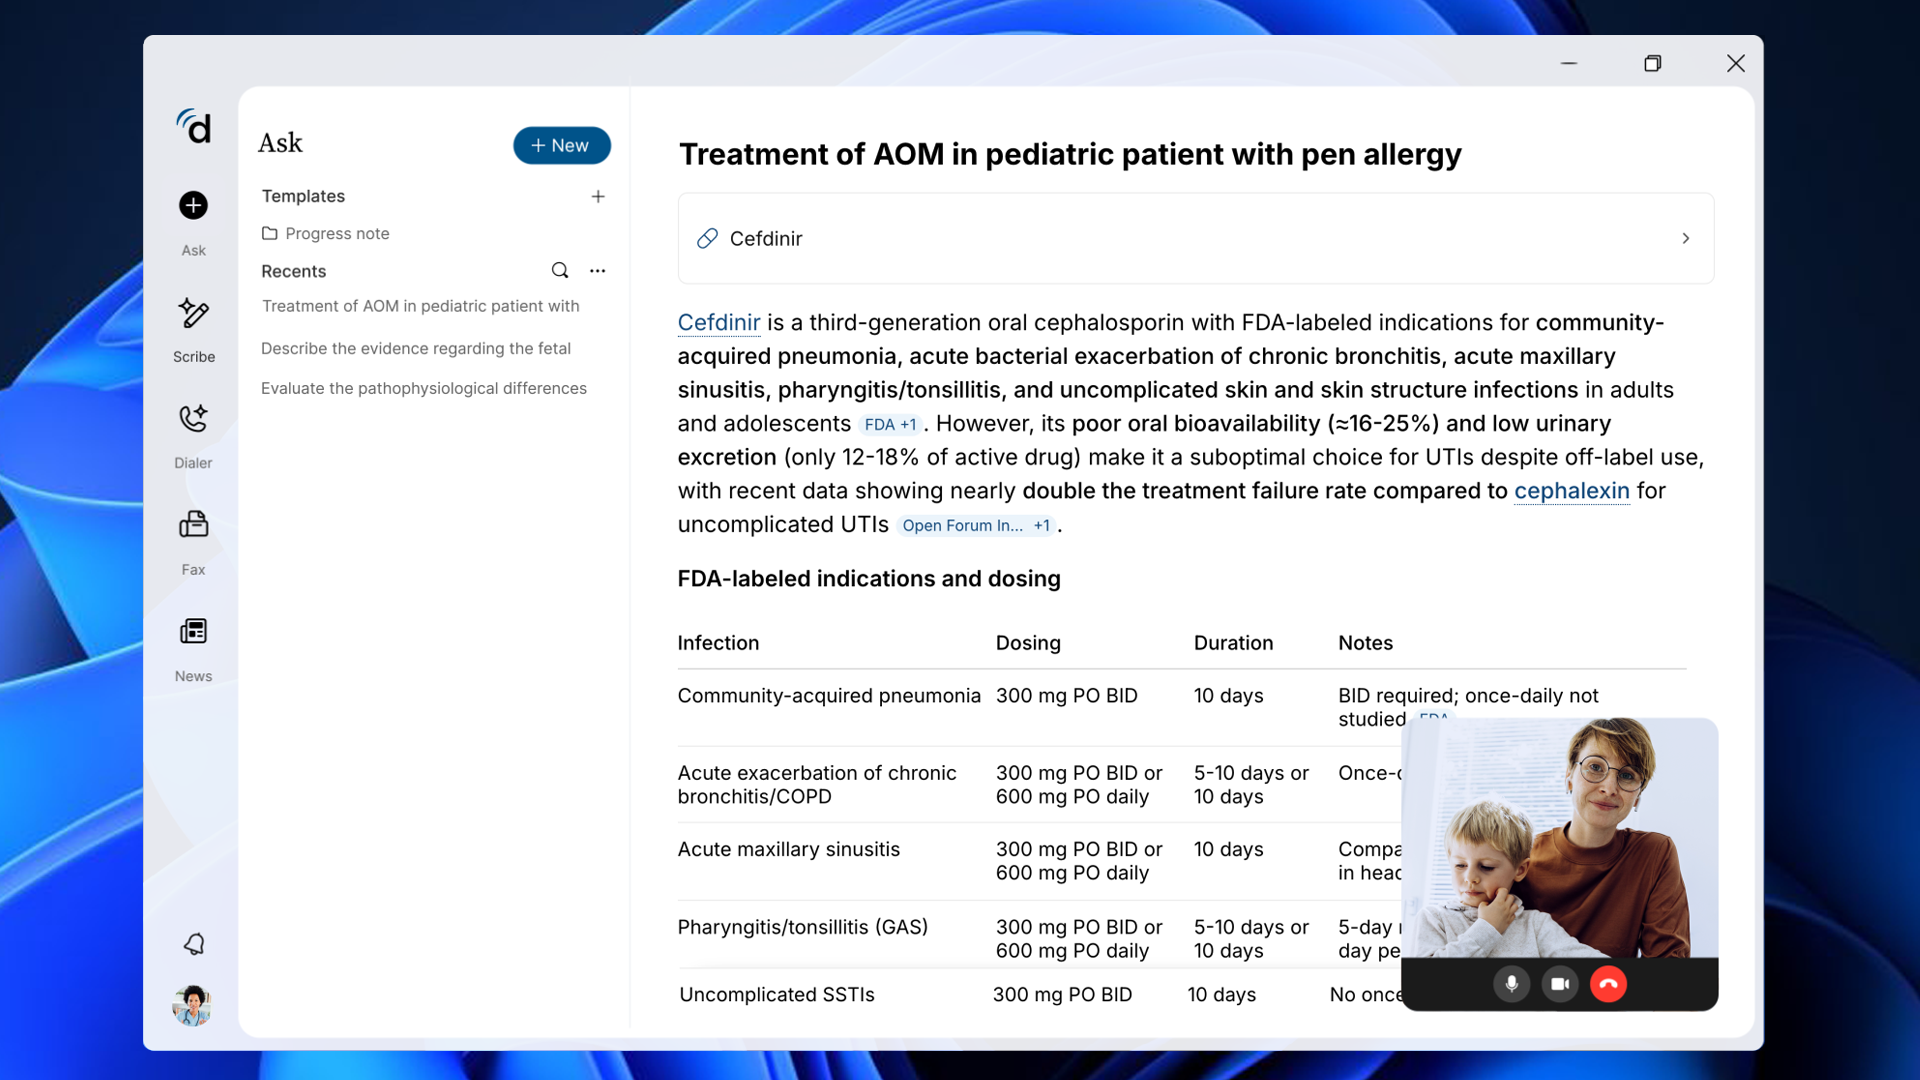Open recent 'Evaluate the pathophysiological differences'
The width and height of the screenshot is (1920, 1080).
click(x=424, y=388)
